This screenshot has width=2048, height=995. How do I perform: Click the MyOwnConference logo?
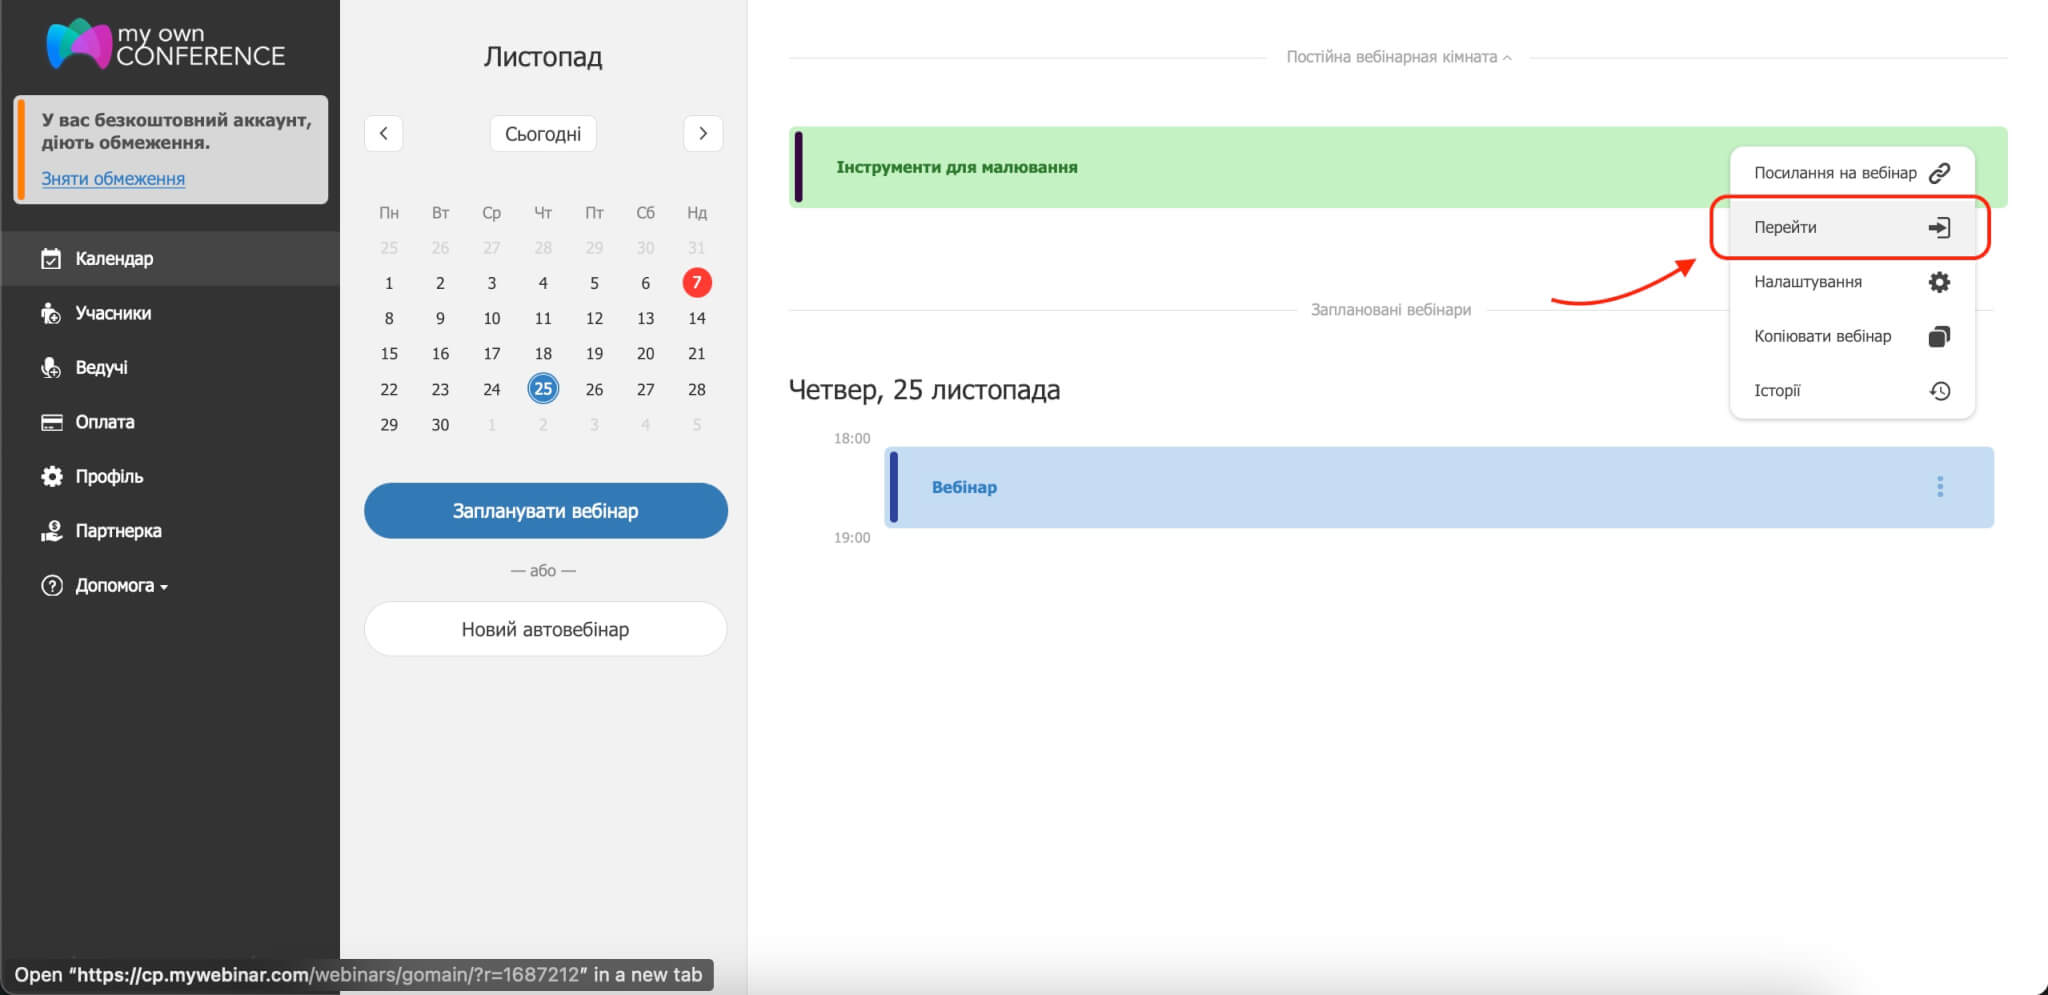coord(166,45)
